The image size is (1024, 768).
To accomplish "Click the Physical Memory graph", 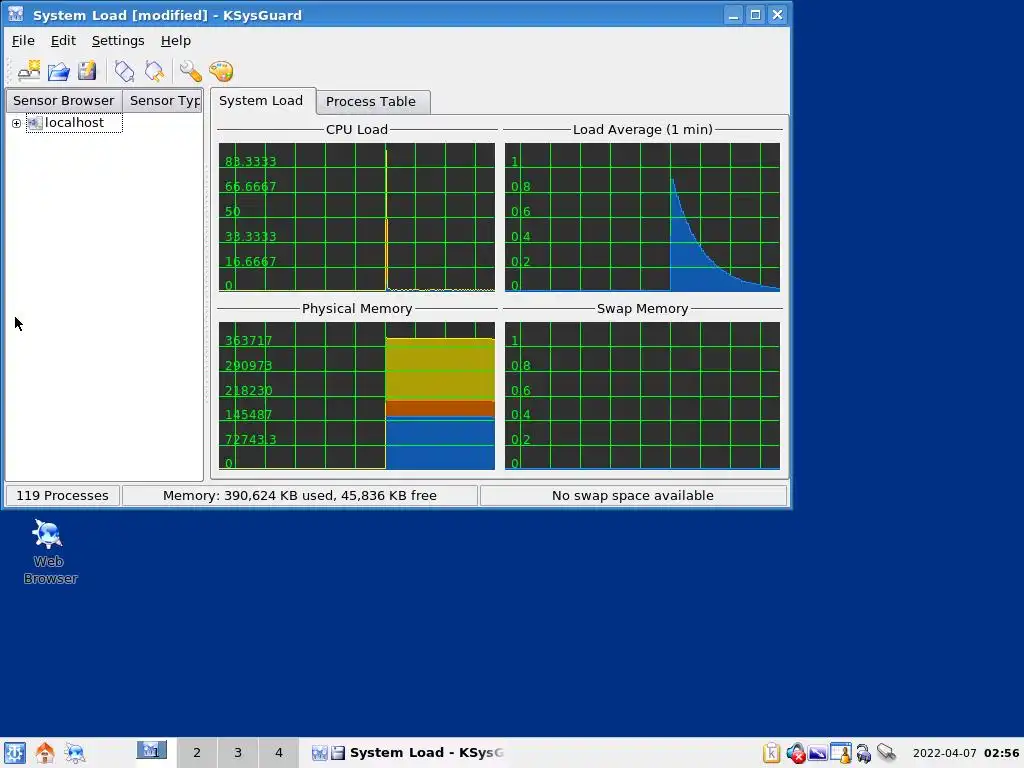I will click(x=357, y=396).
